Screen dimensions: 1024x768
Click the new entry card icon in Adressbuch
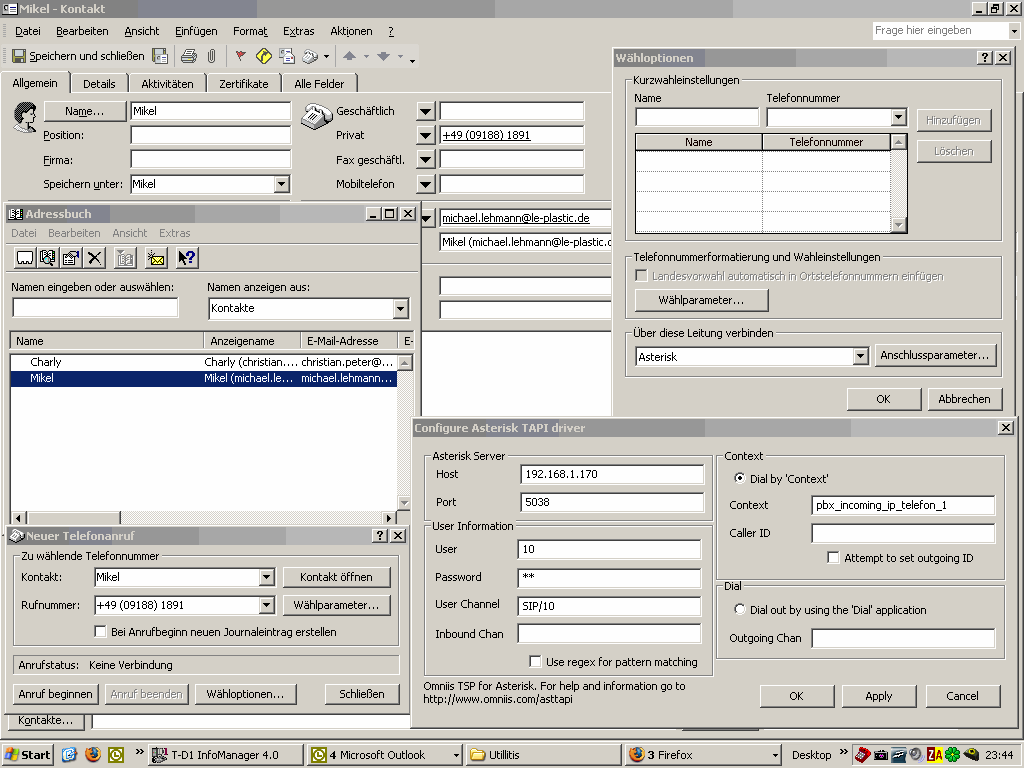click(25, 258)
